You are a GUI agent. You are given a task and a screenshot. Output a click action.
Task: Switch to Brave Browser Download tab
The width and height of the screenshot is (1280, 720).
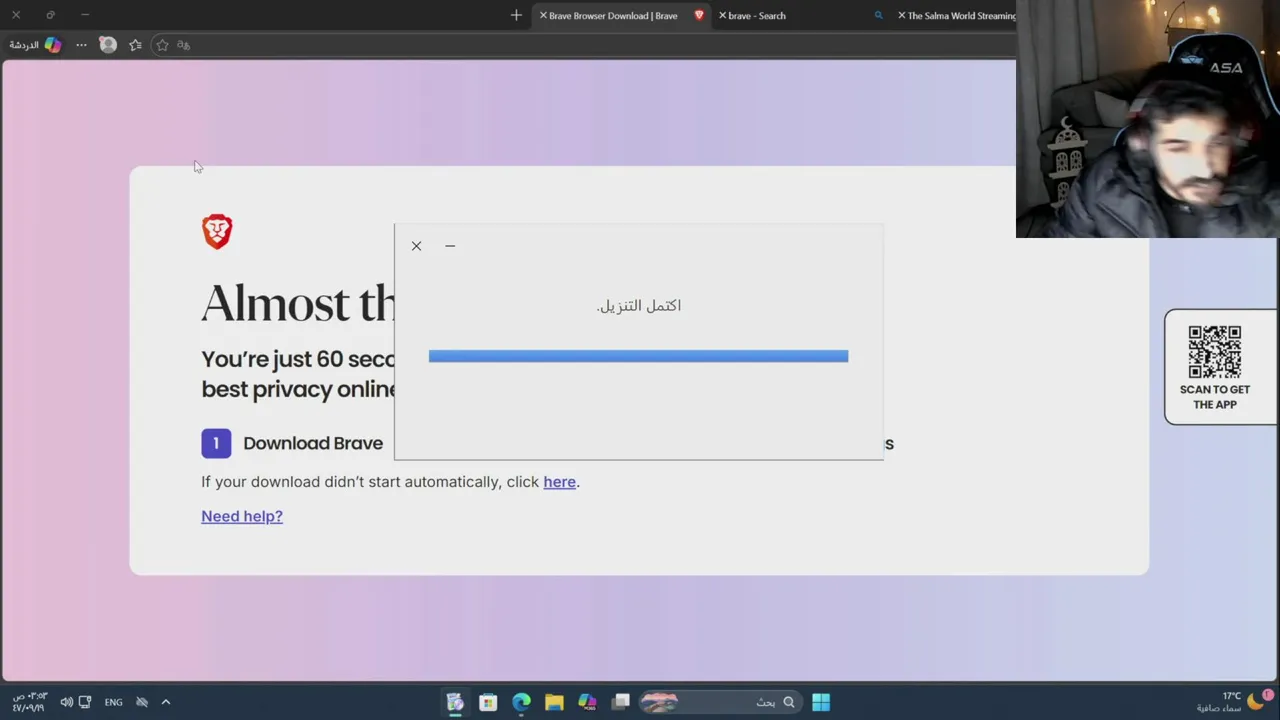coord(621,15)
